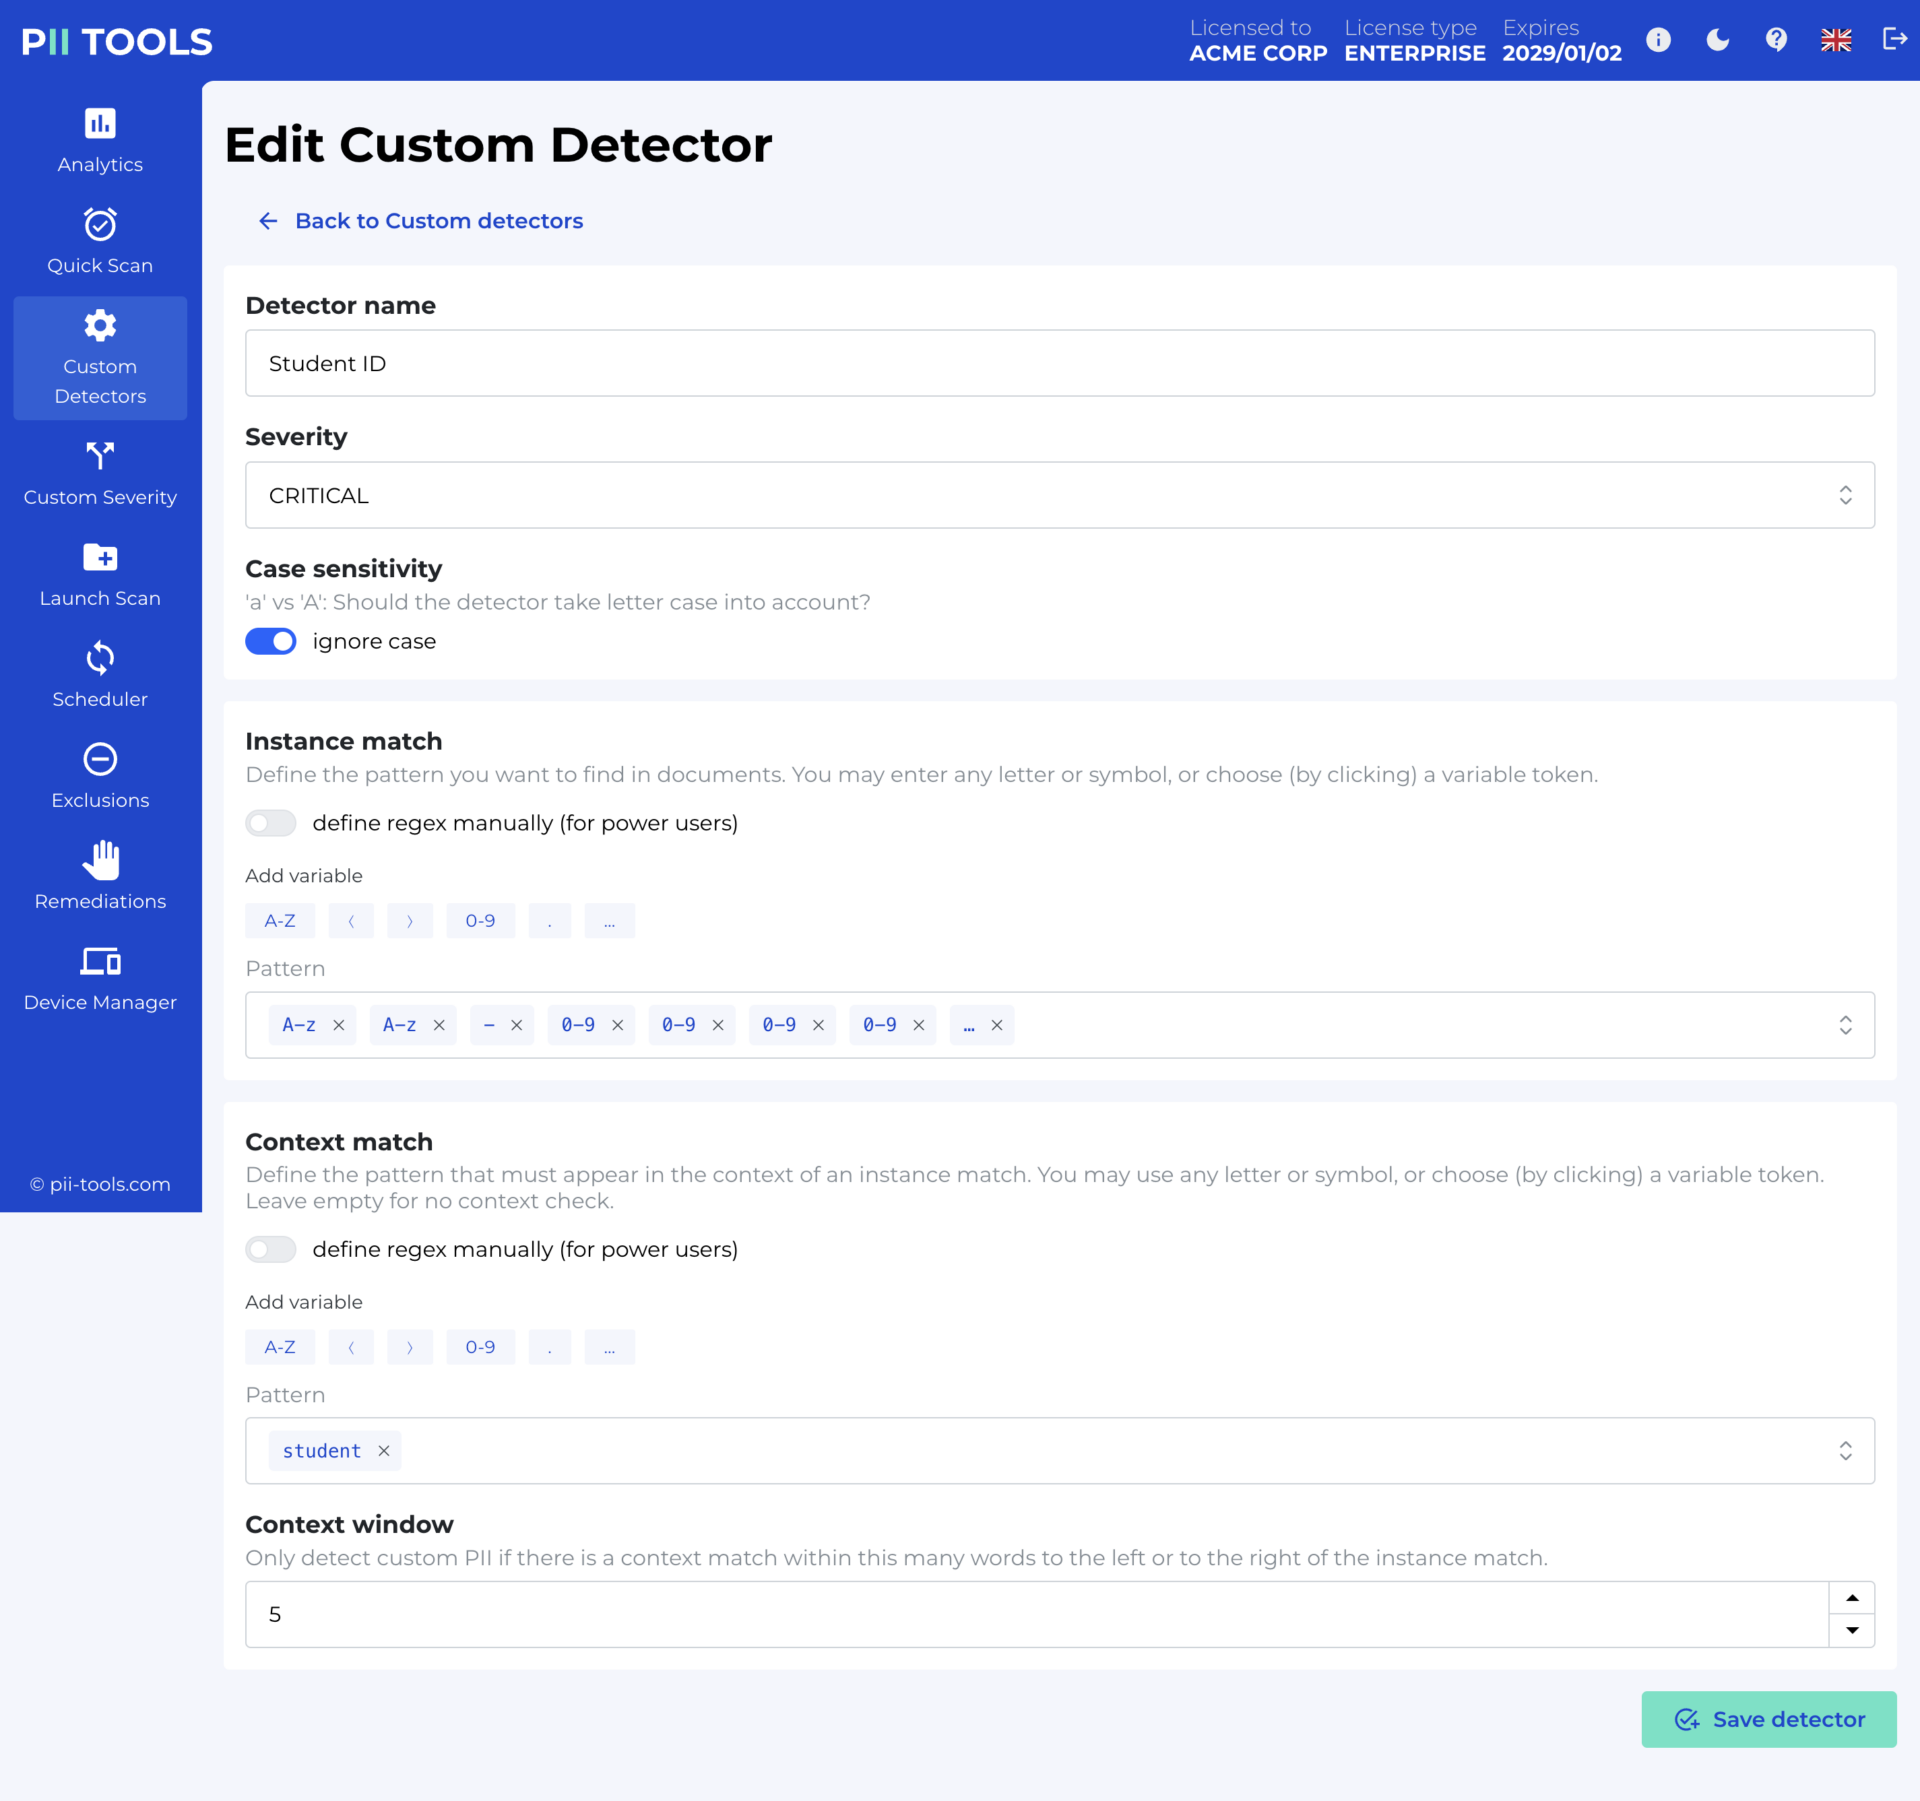
Task: Expand the Instance match pattern selector
Action: [x=1845, y=1025]
